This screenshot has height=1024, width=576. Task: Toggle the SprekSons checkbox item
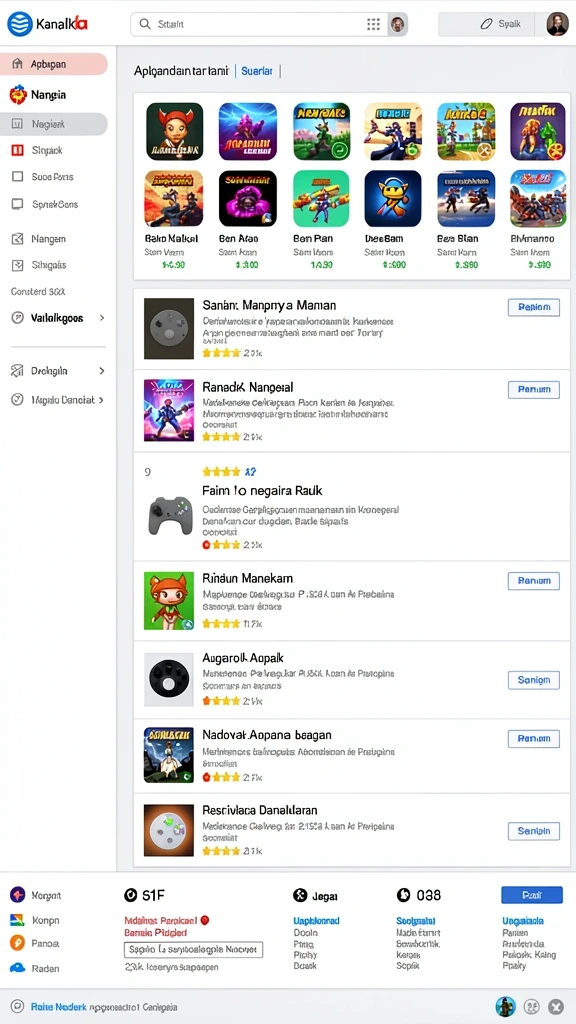click(x=18, y=204)
